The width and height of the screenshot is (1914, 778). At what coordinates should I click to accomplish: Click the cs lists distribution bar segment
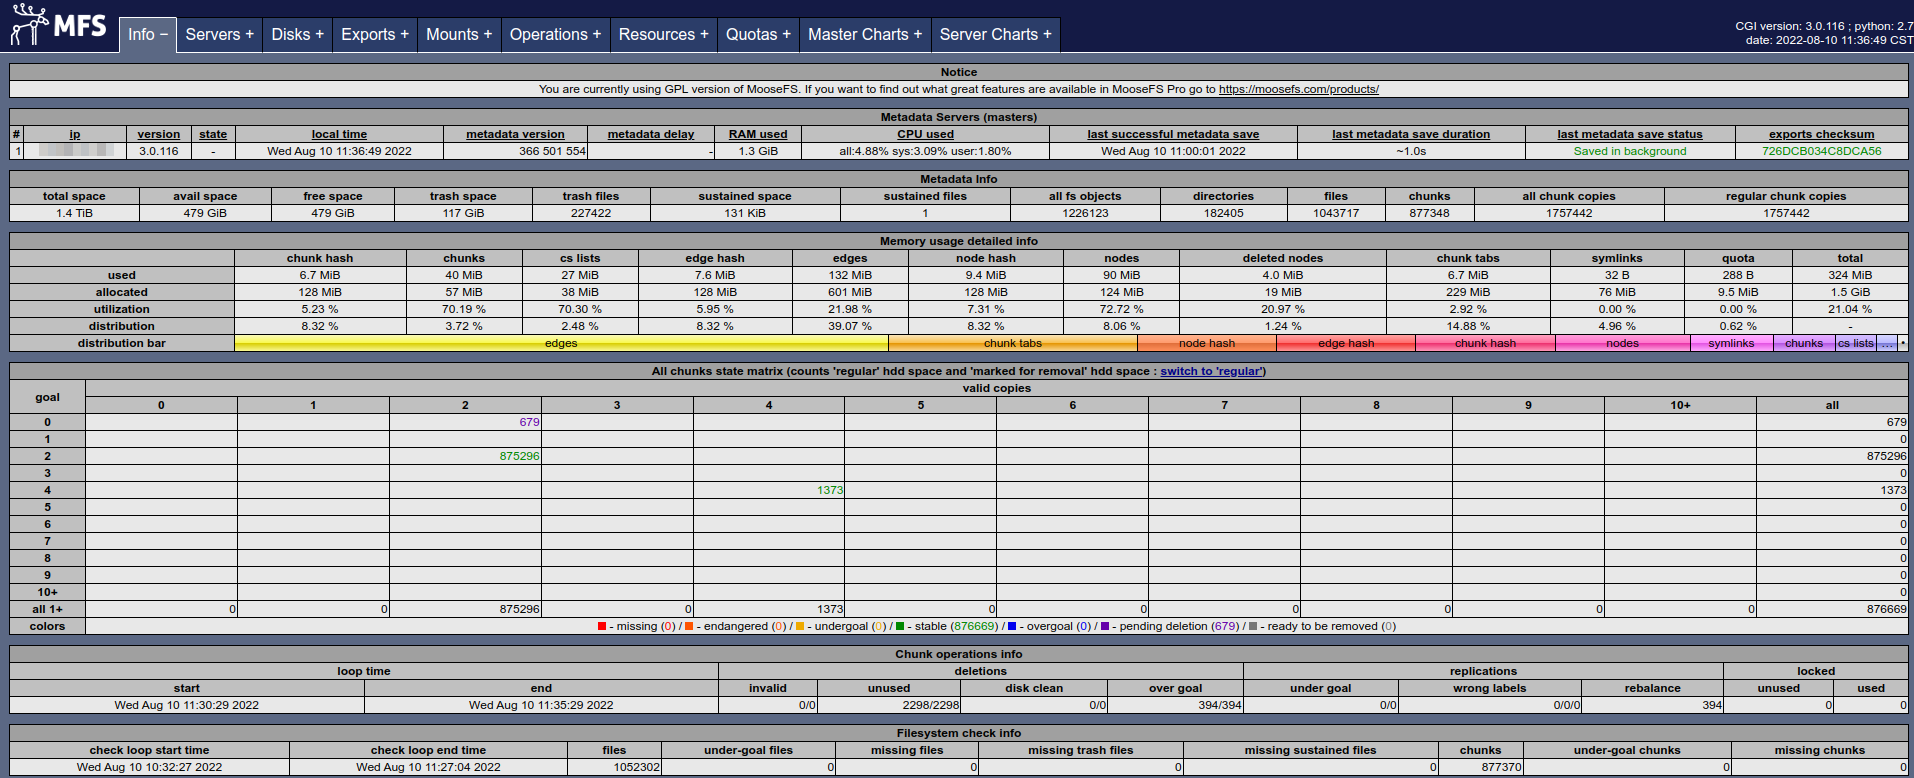[1856, 343]
